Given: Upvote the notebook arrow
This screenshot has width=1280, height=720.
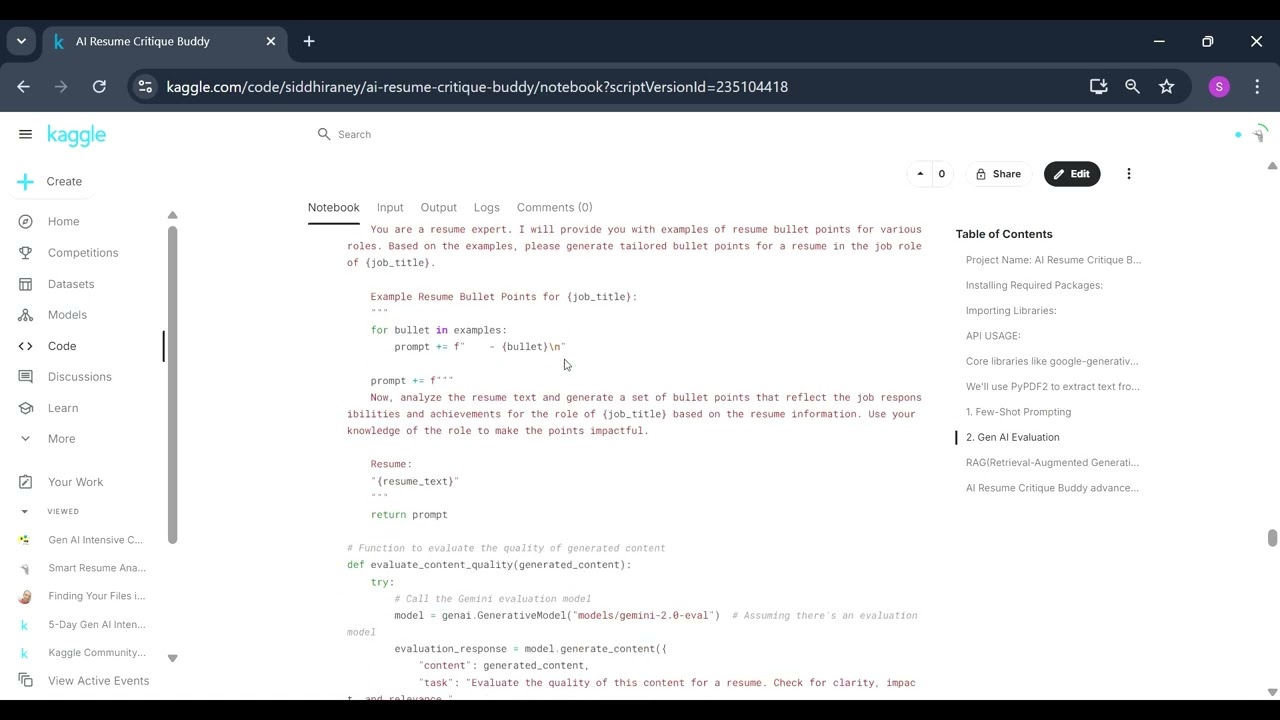Looking at the screenshot, I should click(x=920, y=174).
